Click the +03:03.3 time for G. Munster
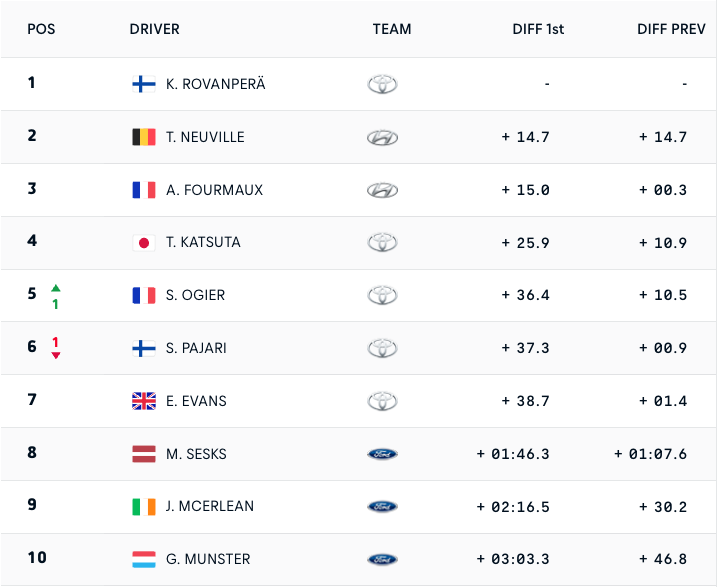This screenshot has width=717, height=587. (513, 559)
